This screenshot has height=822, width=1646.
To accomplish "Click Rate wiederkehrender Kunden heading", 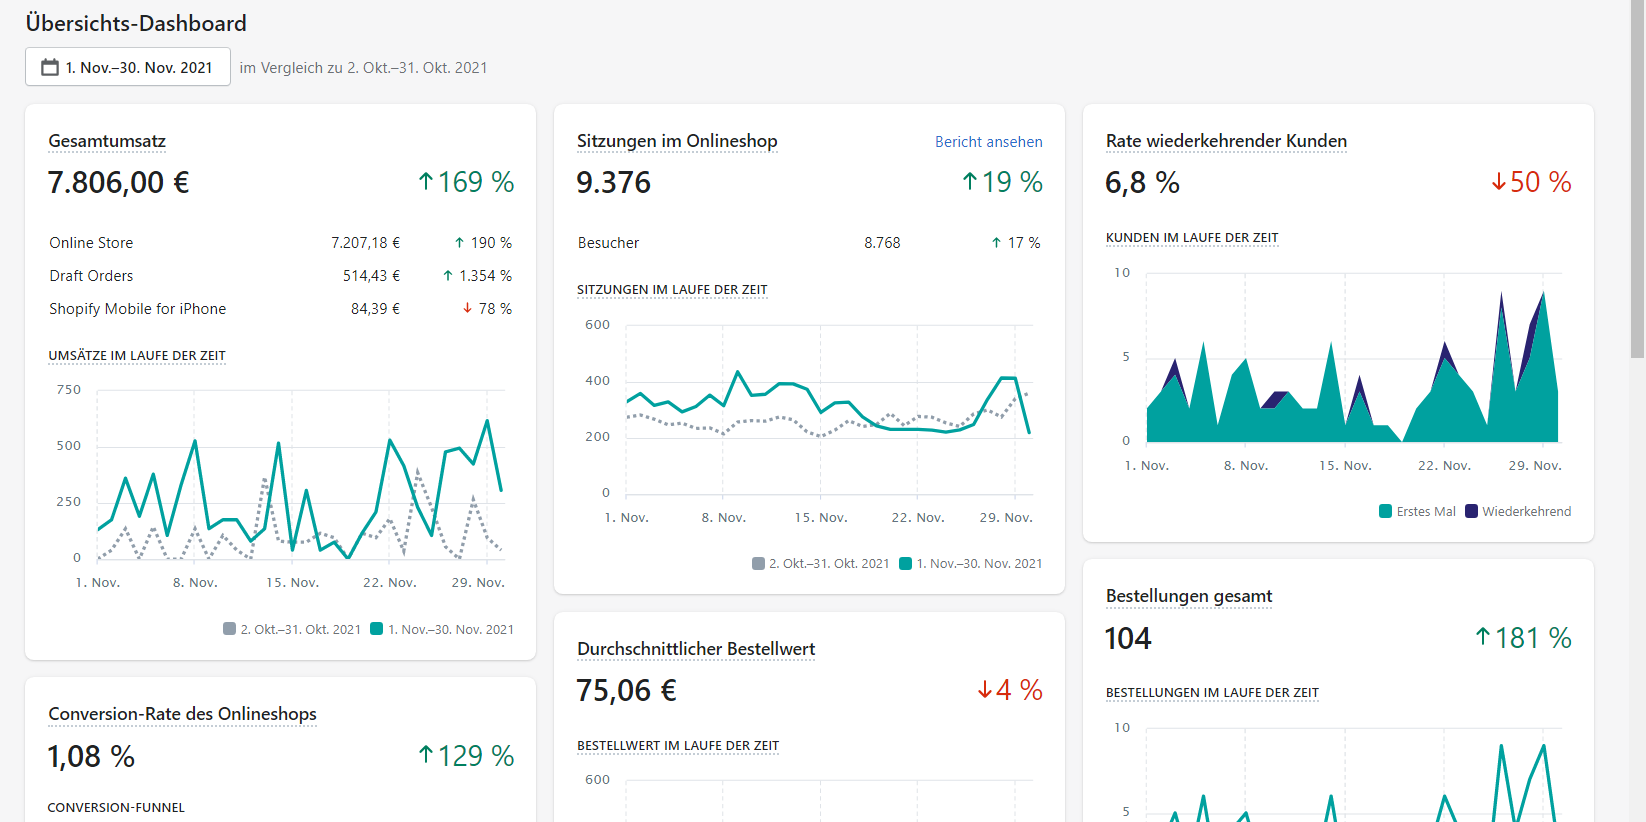I will pyautogui.click(x=1226, y=141).
